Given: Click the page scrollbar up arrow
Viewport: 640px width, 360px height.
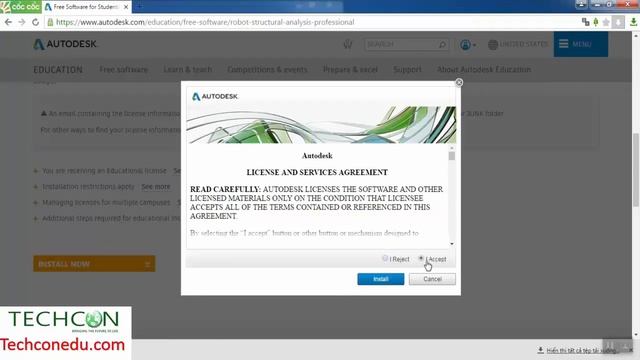Looking at the screenshot, I should tap(636, 36).
